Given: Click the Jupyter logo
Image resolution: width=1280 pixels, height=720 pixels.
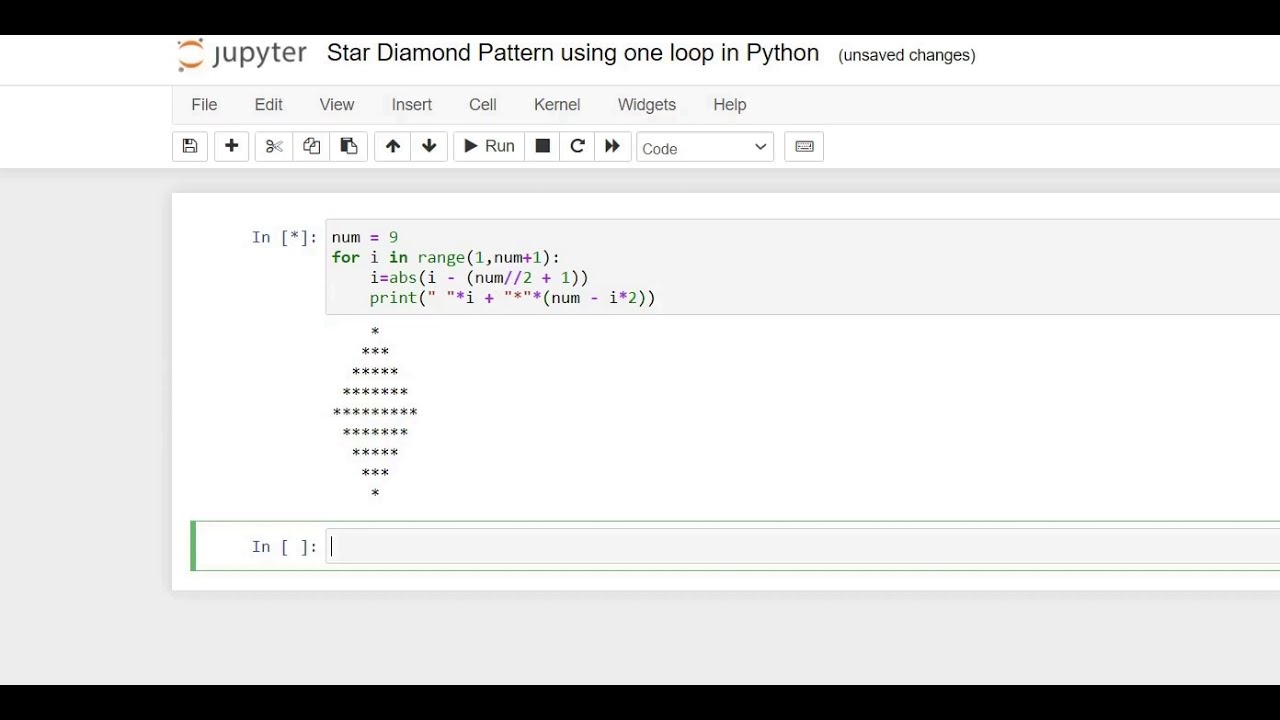Looking at the screenshot, I should click(241, 54).
